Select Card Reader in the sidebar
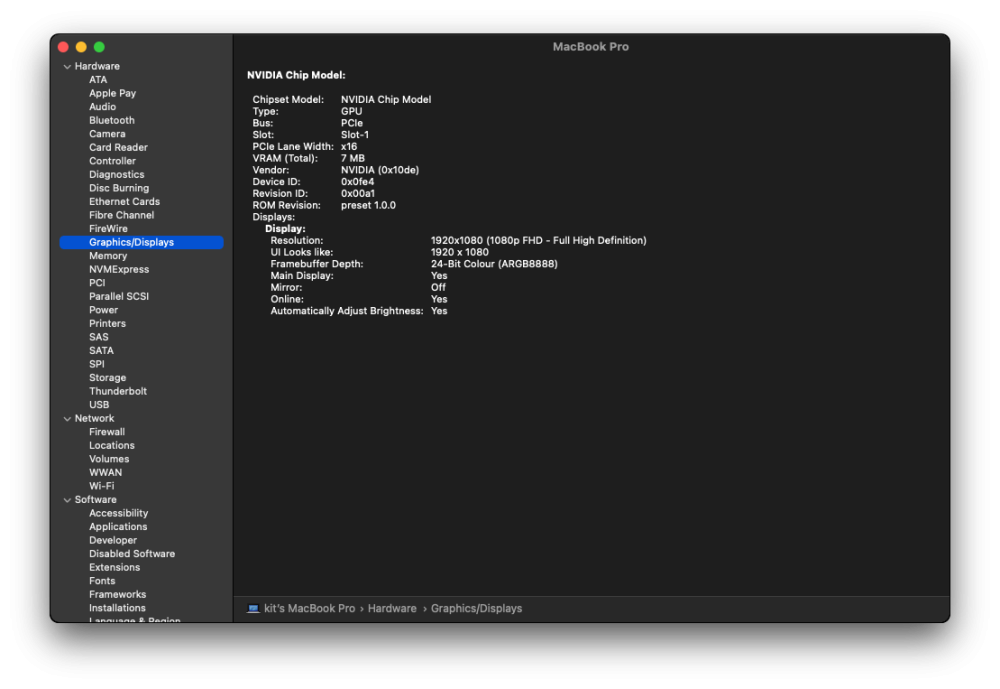Viewport: 1000px width, 689px height. coord(118,147)
